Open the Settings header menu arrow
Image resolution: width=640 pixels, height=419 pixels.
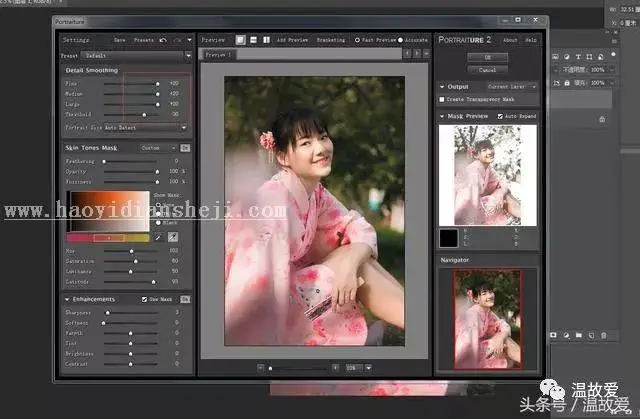(189, 40)
